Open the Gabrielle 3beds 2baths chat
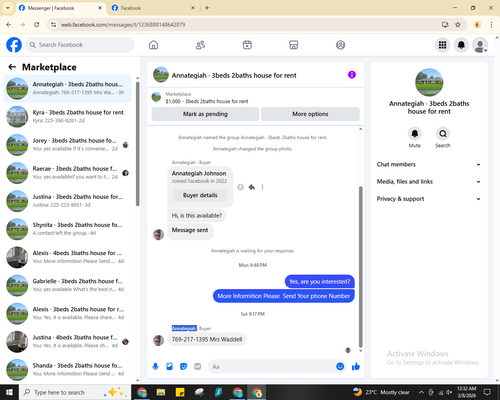The width and height of the screenshot is (500, 400). point(68,285)
